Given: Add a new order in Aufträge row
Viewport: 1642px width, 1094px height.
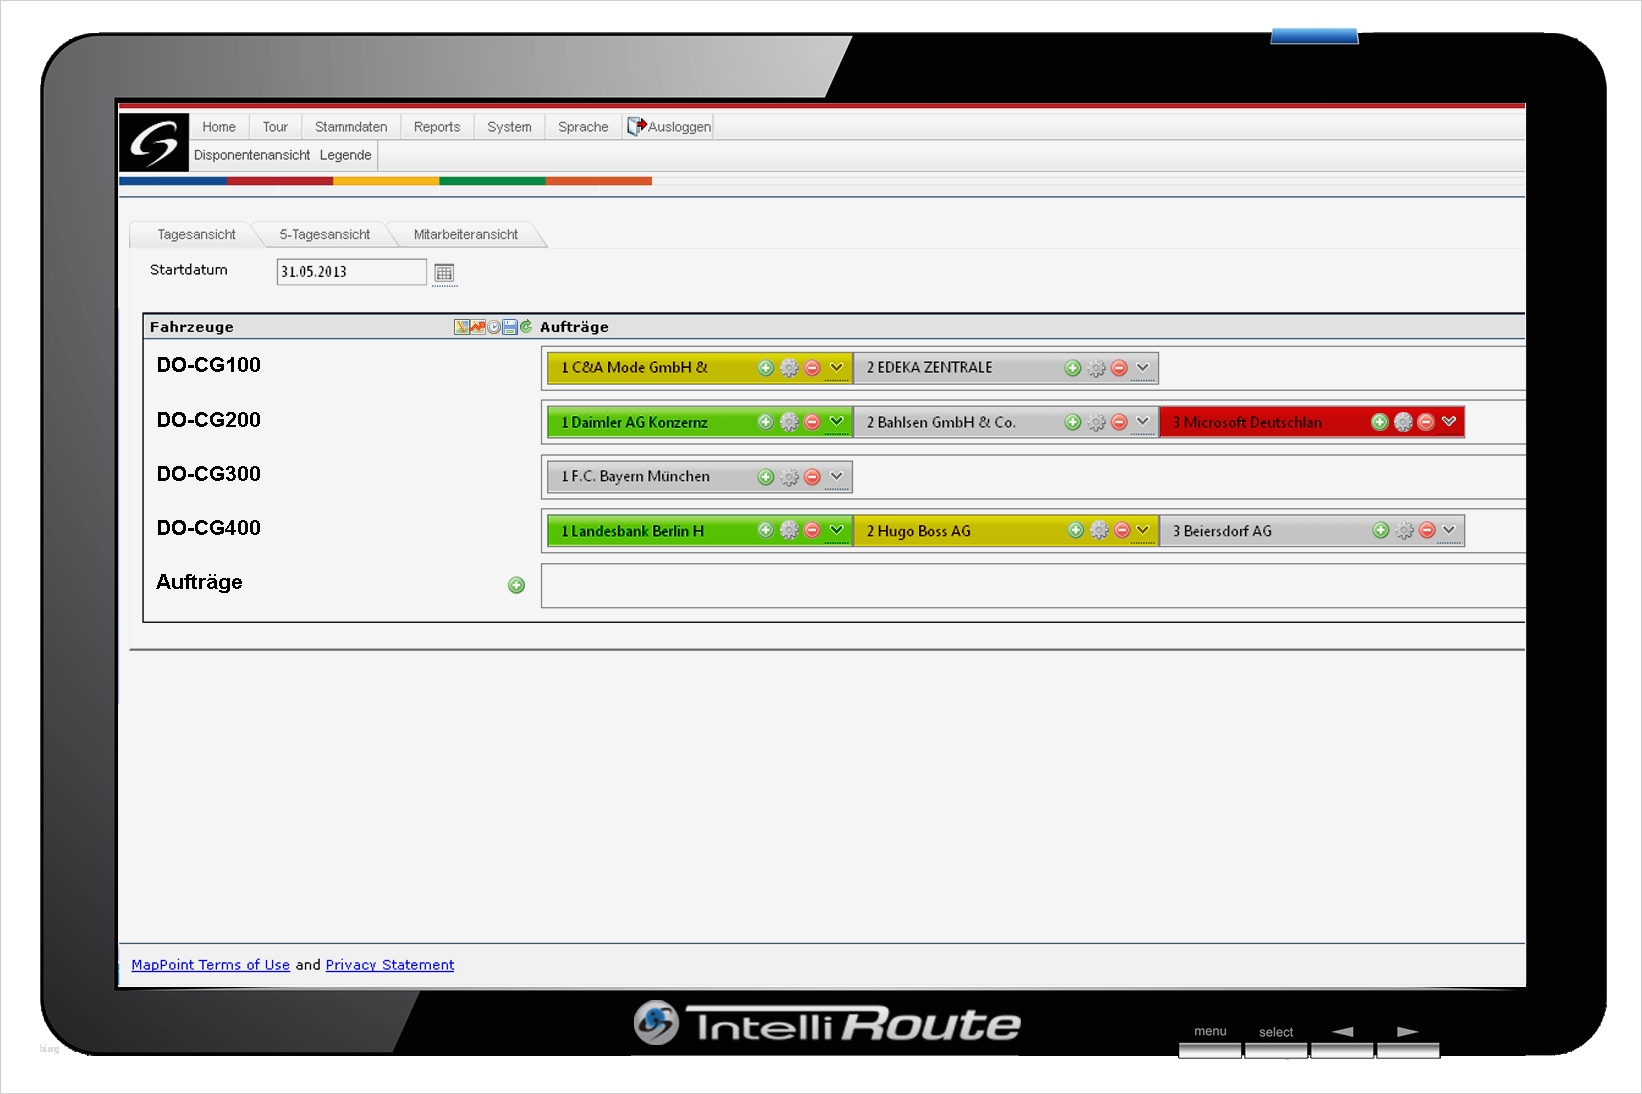Looking at the screenshot, I should [x=516, y=585].
